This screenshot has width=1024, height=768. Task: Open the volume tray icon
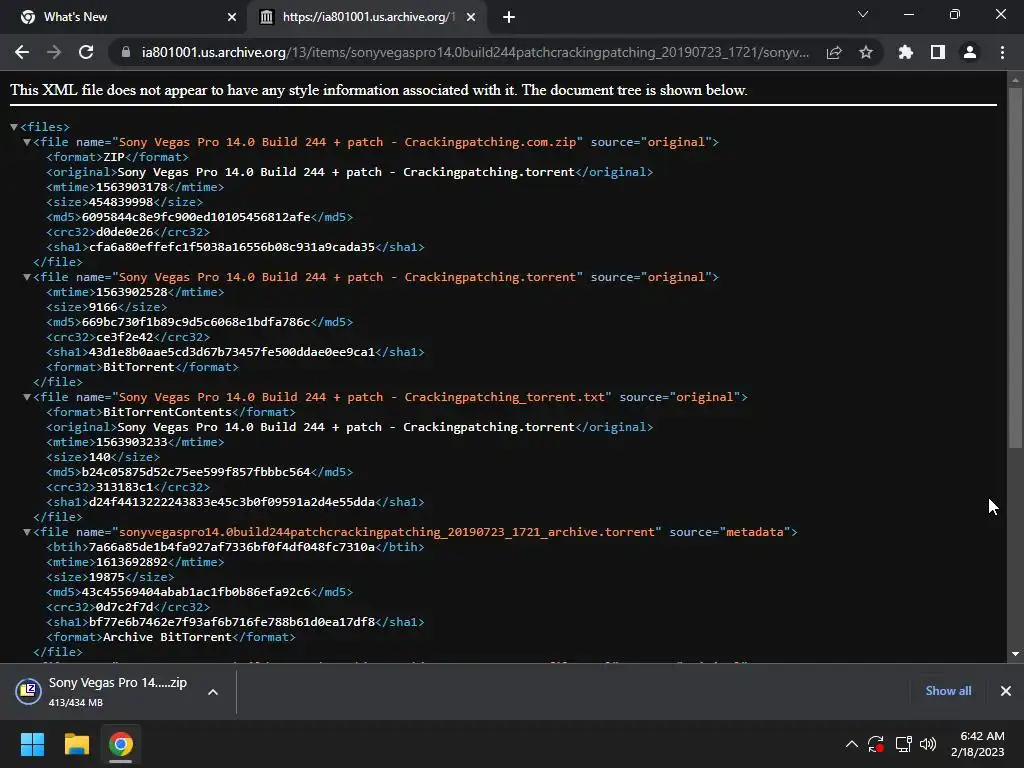pos(927,744)
